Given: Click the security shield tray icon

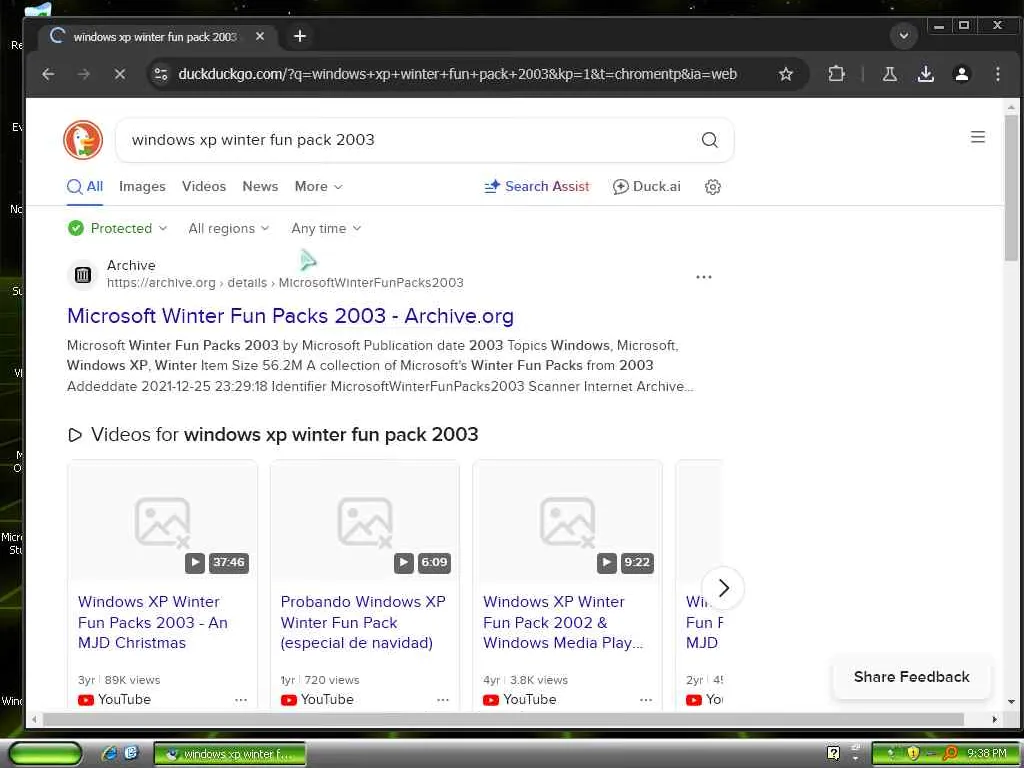Looking at the screenshot, I should click(912, 754).
